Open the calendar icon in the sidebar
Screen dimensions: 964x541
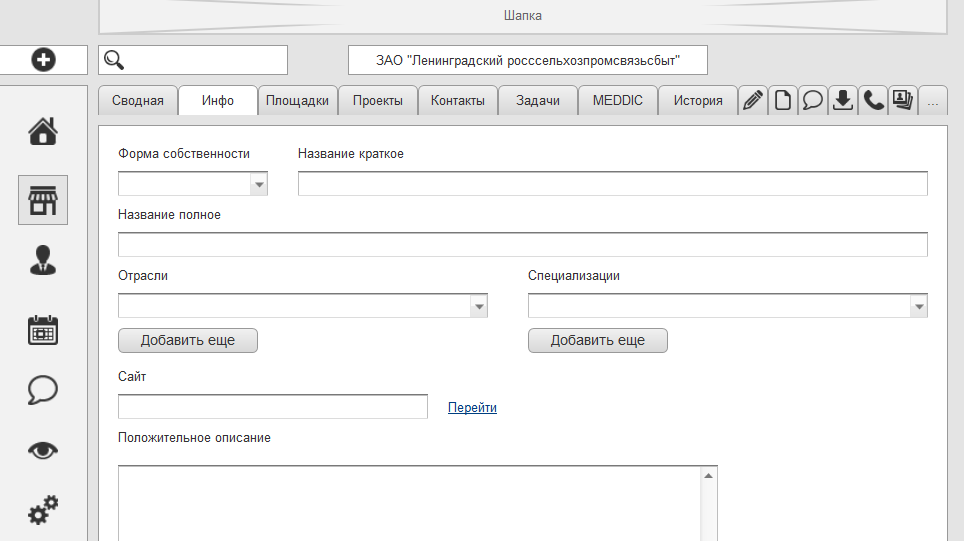click(x=43, y=330)
